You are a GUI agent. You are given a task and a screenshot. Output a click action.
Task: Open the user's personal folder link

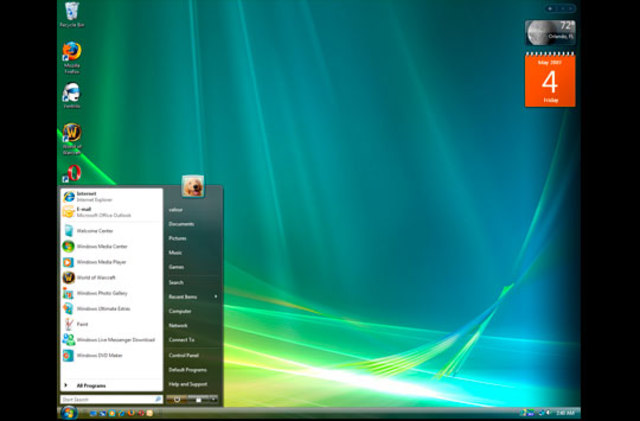click(176, 209)
